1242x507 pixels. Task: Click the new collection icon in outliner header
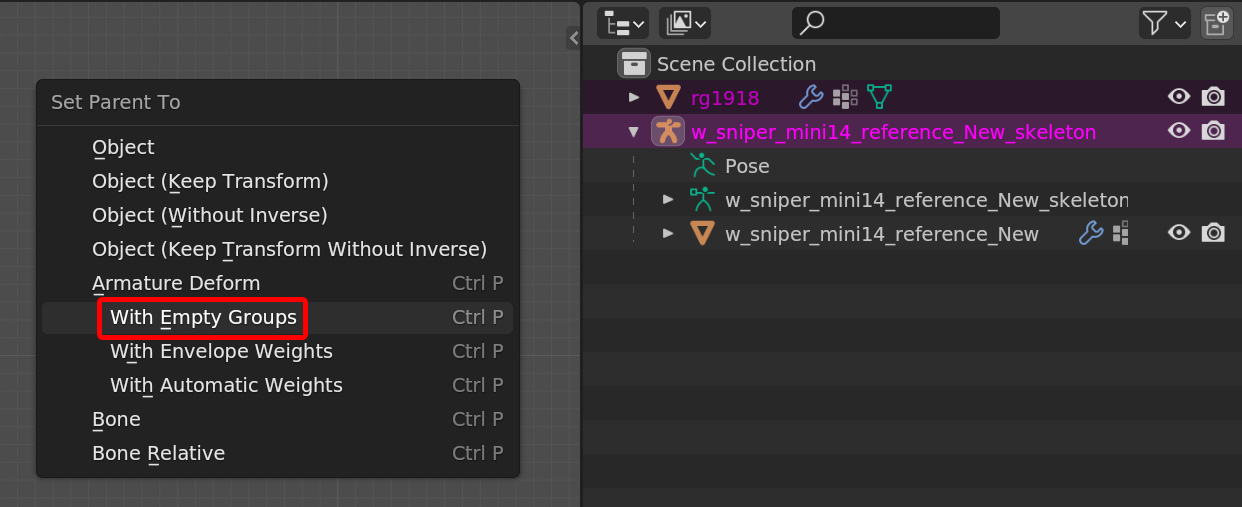click(x=1216, y=23)
